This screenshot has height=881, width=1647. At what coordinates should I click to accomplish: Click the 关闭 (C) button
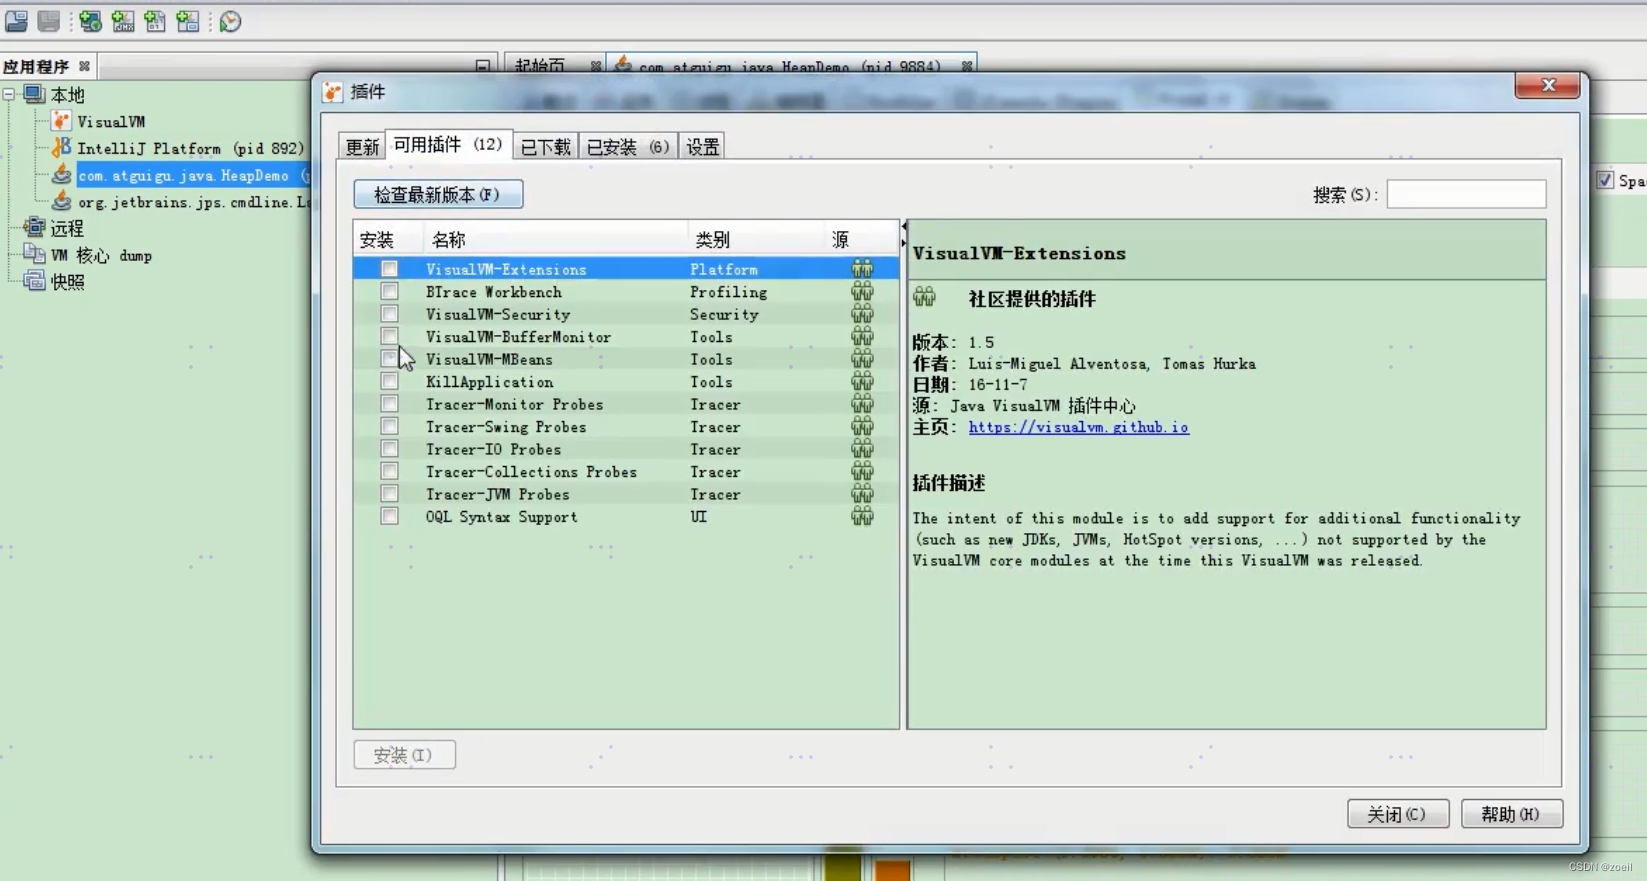[x=1397, y=814]
